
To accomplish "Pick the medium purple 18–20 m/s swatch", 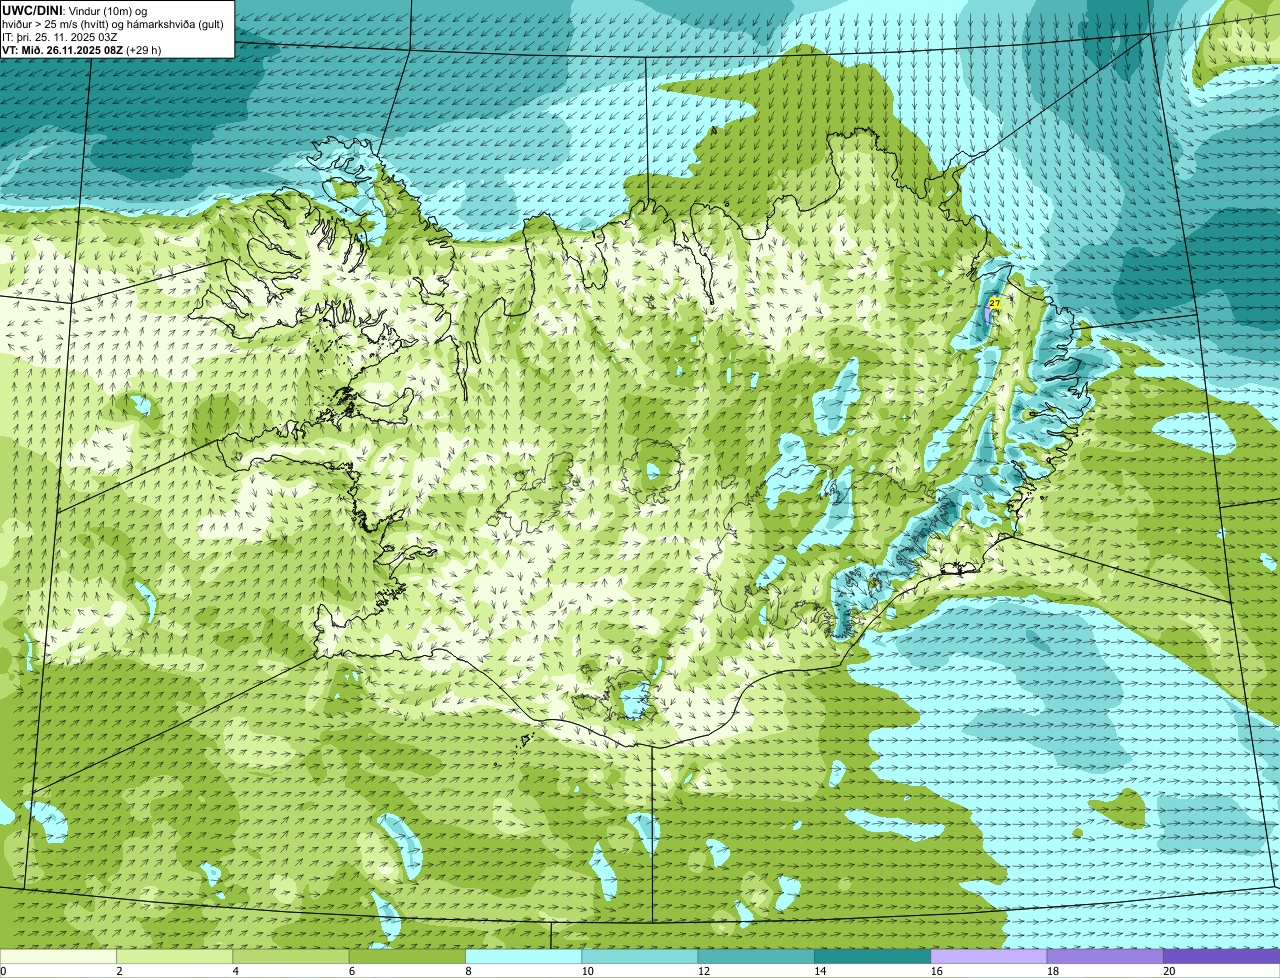I will 1105,956.
